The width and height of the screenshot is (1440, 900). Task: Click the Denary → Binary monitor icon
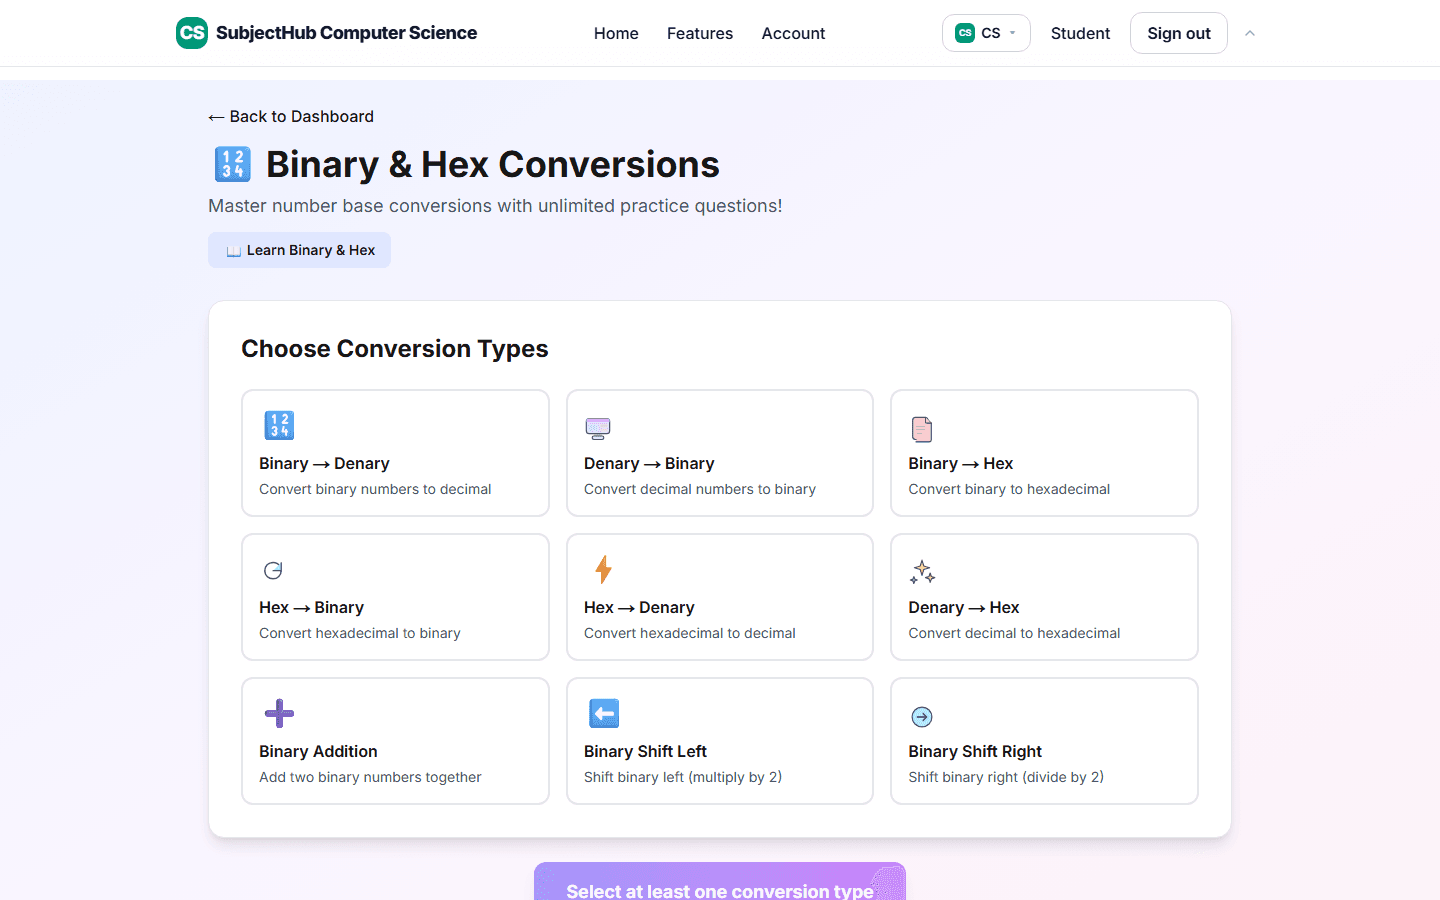[598, 428]
